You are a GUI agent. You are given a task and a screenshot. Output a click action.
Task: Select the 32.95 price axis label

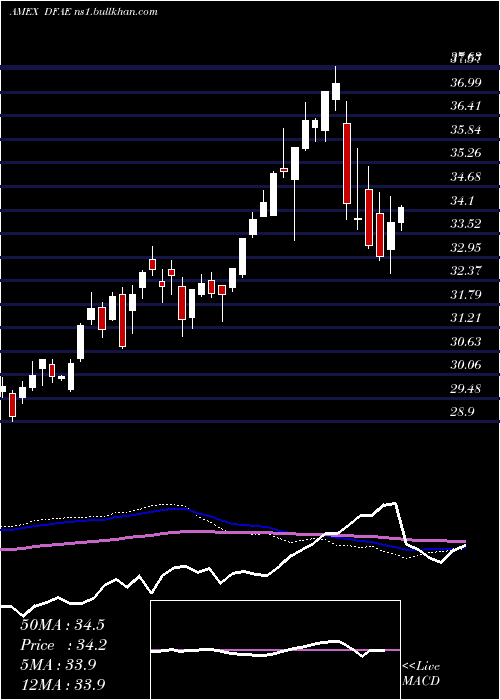pyautogui.click(x=466, y=248)
